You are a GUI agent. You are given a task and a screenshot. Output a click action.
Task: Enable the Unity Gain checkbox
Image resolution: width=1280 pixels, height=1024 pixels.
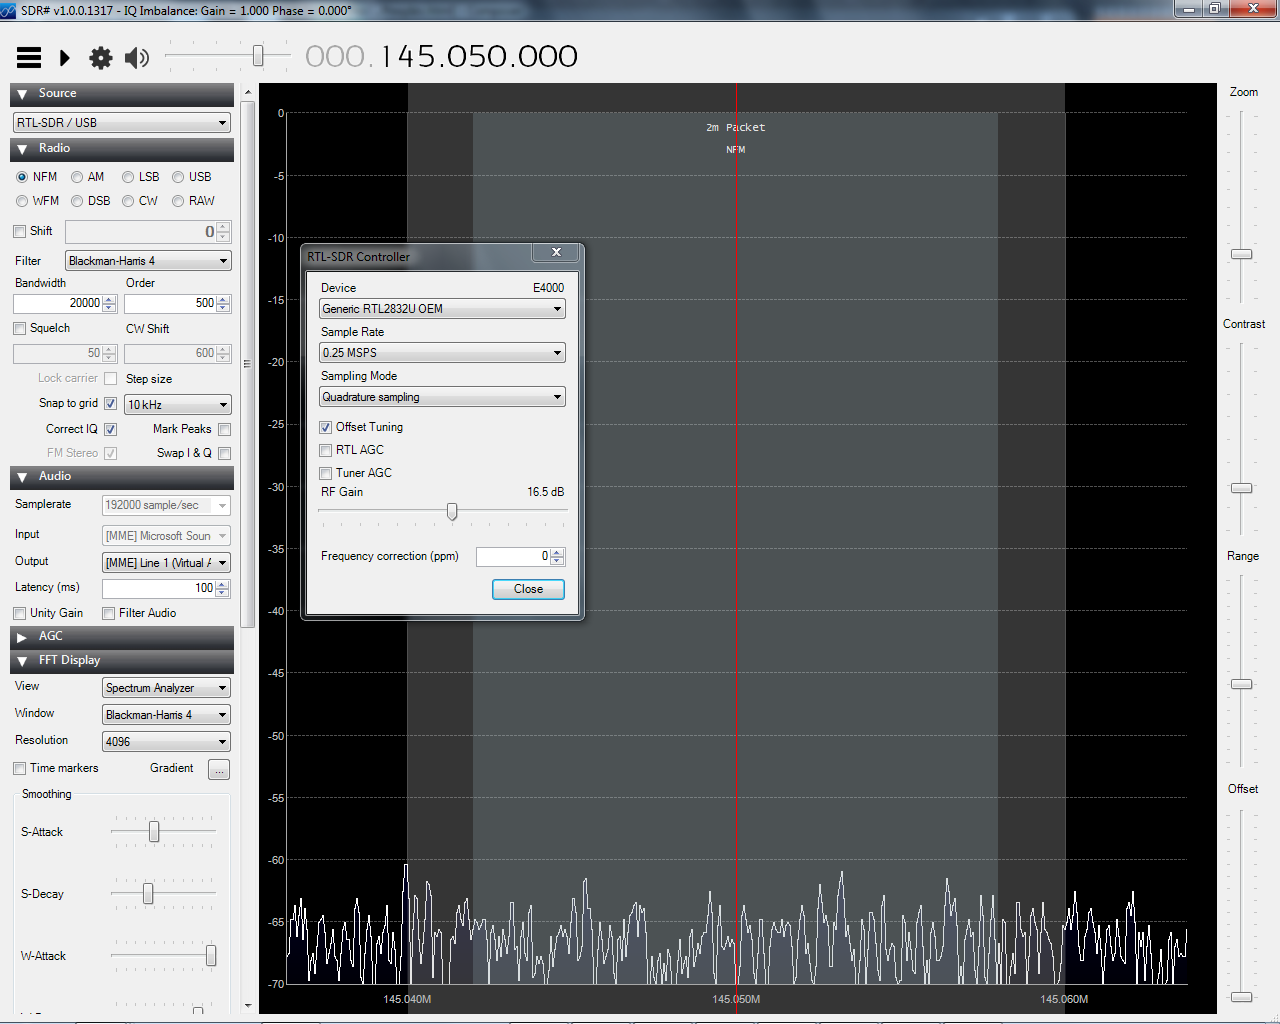(20, 613)
